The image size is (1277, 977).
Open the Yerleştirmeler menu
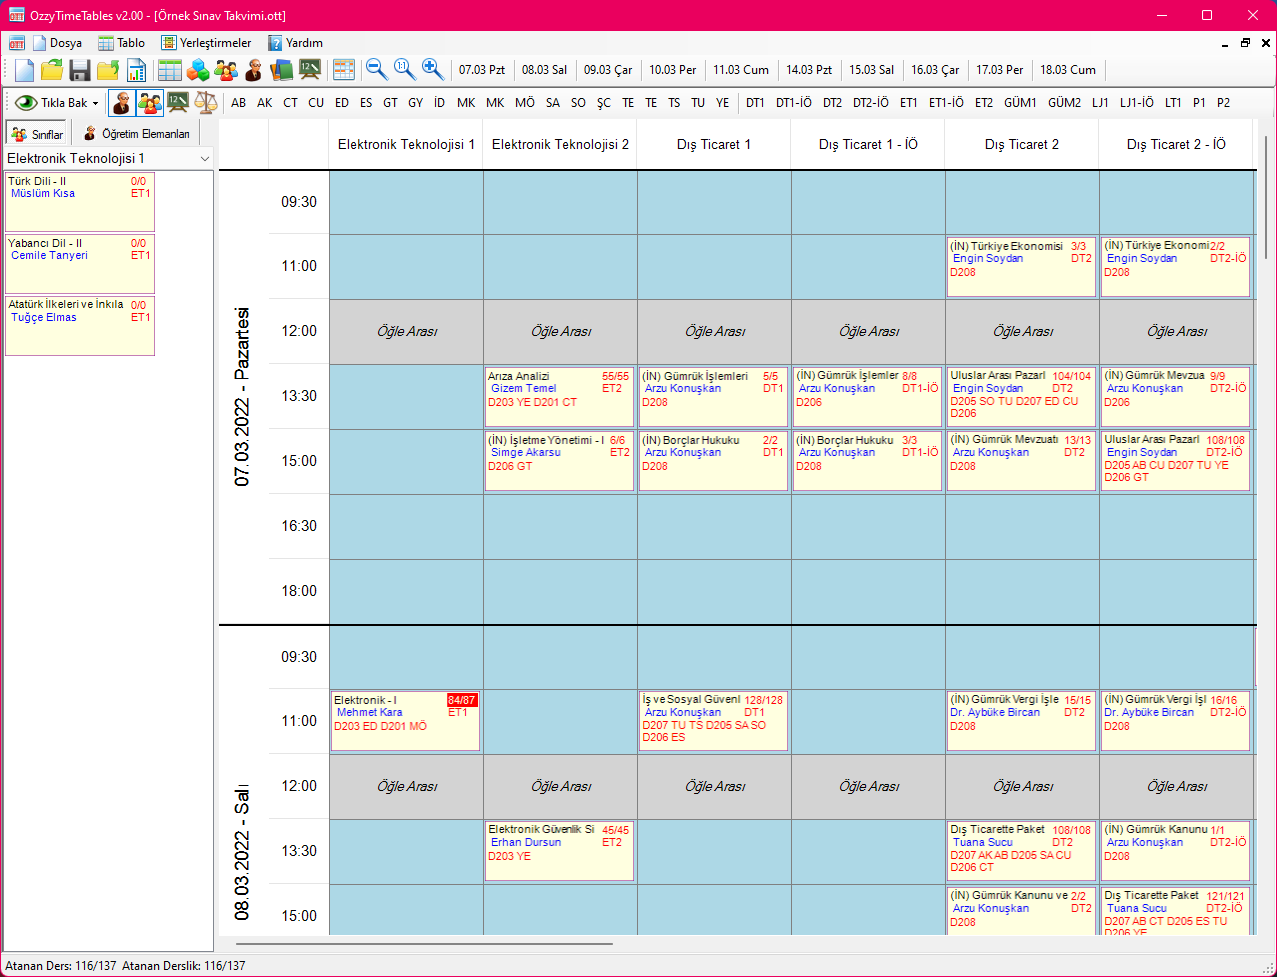[206, 43]
